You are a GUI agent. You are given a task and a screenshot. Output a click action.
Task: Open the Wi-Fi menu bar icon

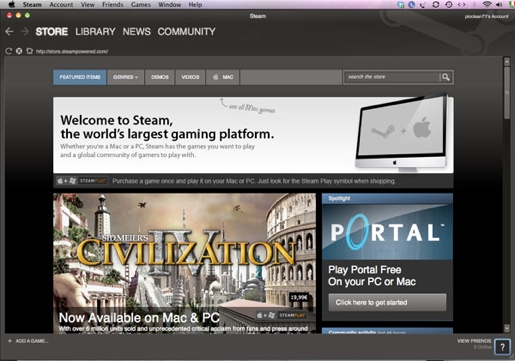point(487,4)
